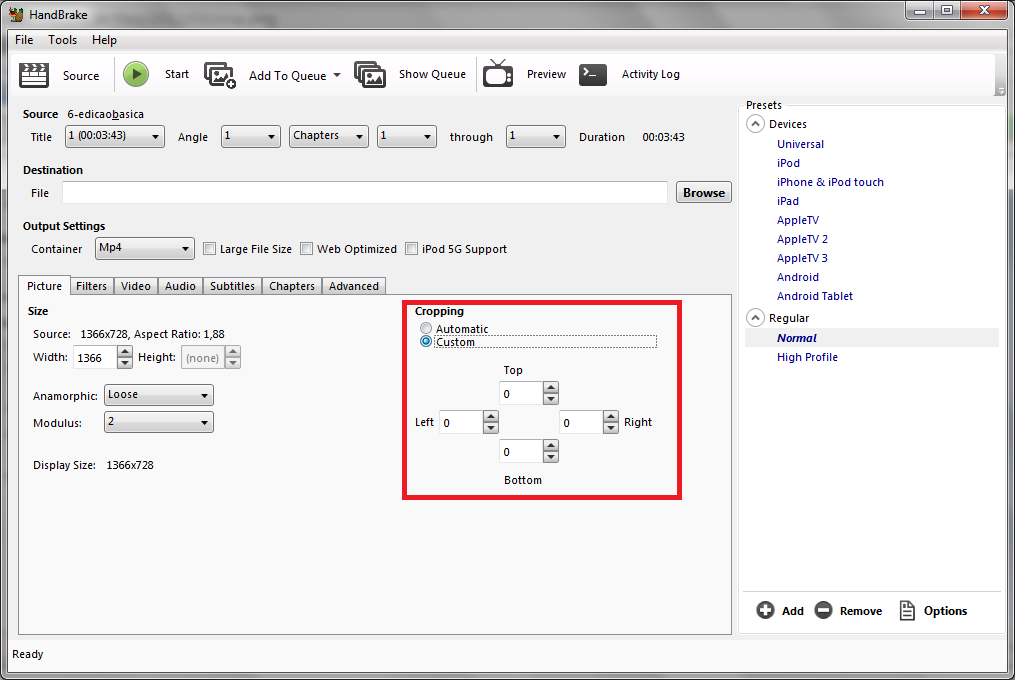Open the Activity Log terminal icon

[x=593, y=74]
